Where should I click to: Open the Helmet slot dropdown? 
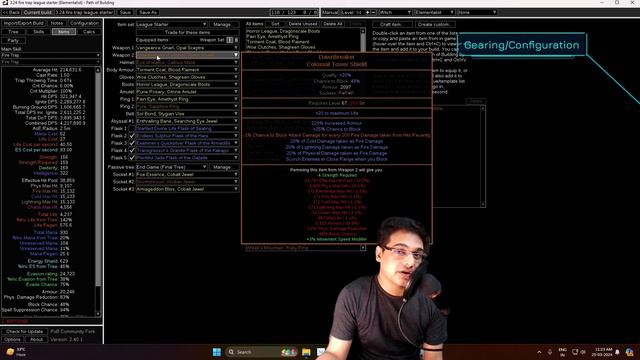187,62
